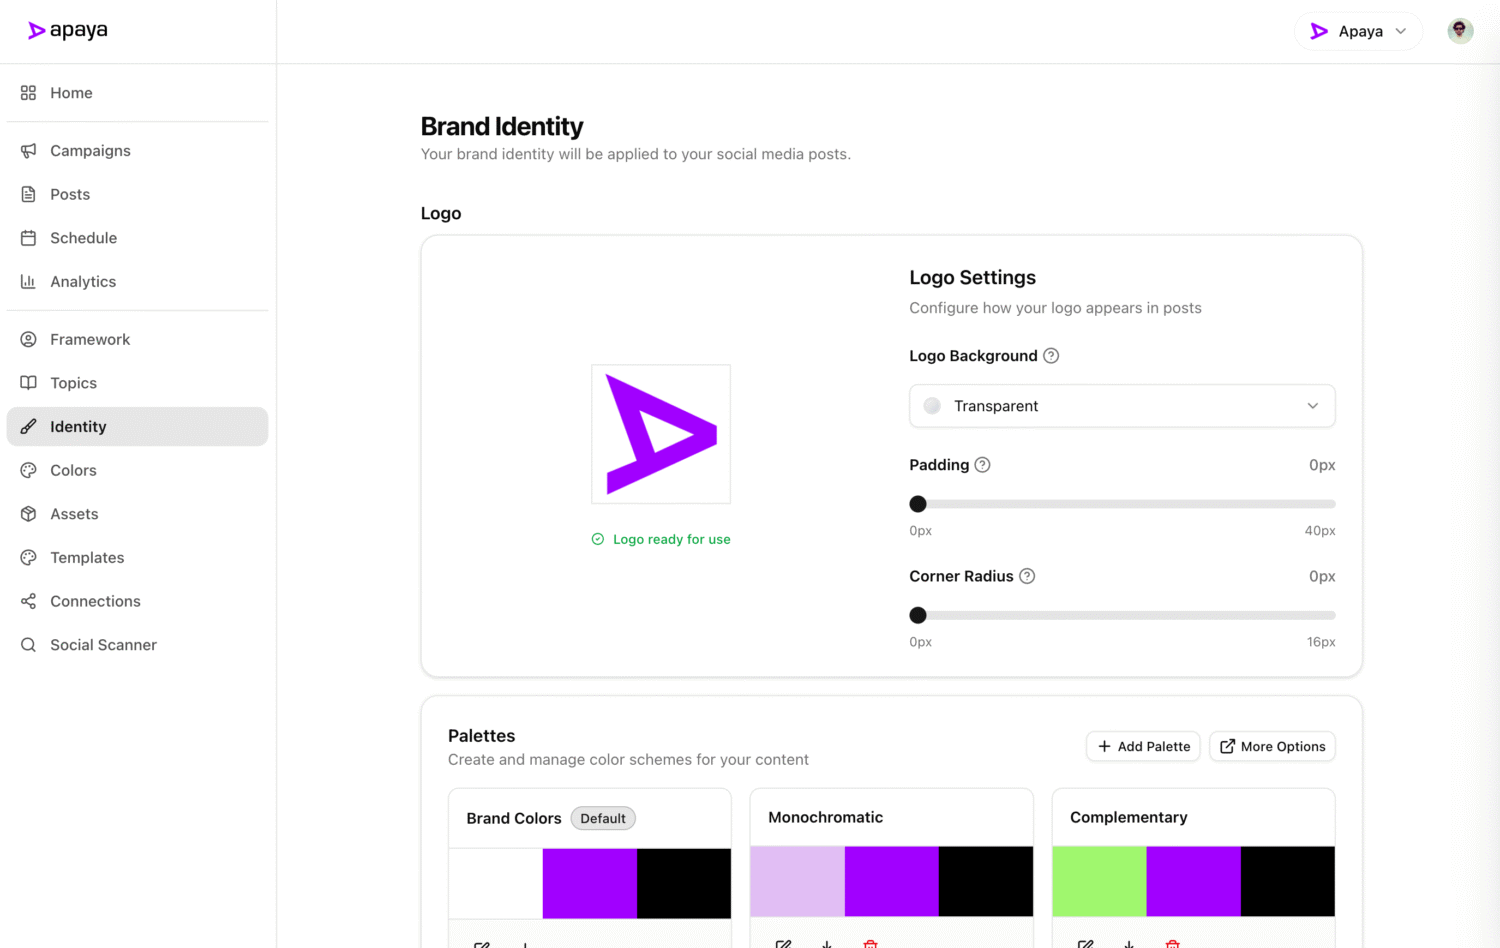Open the Connections share icon
Image resolution: width=1500 pixels, height=948 pixels.
29,601
